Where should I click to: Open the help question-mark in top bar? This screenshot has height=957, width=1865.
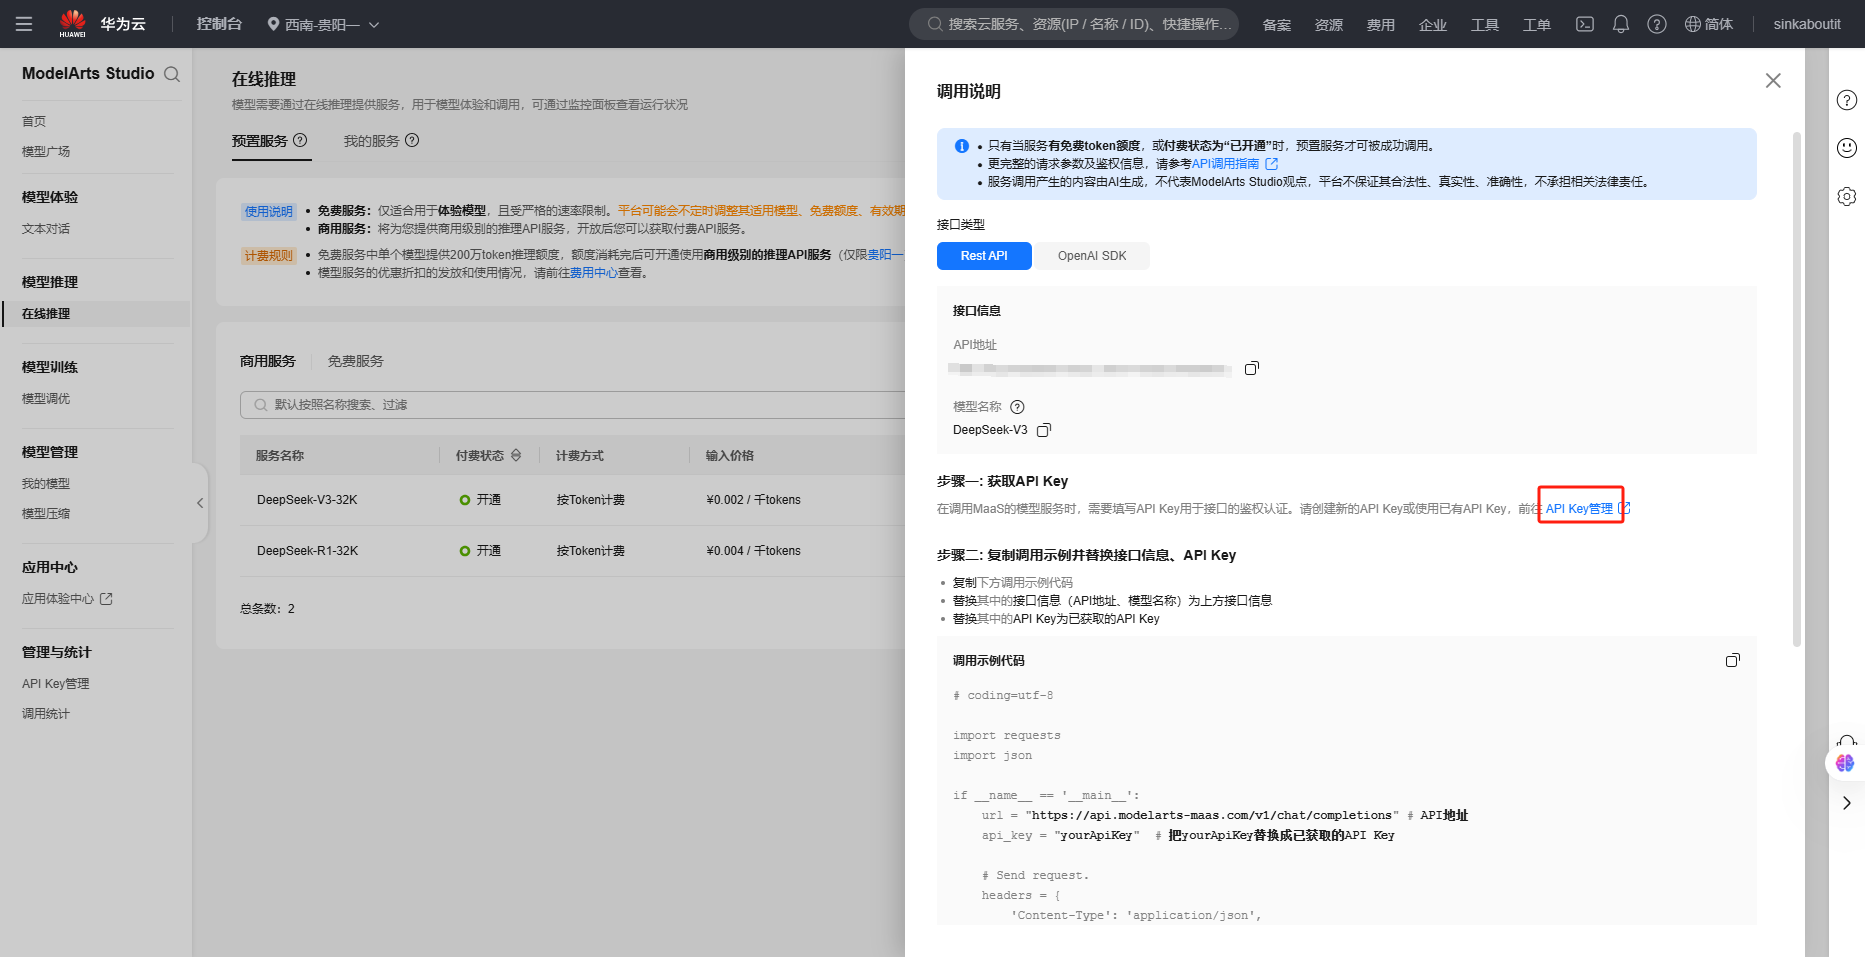[x=1657, y=24]
